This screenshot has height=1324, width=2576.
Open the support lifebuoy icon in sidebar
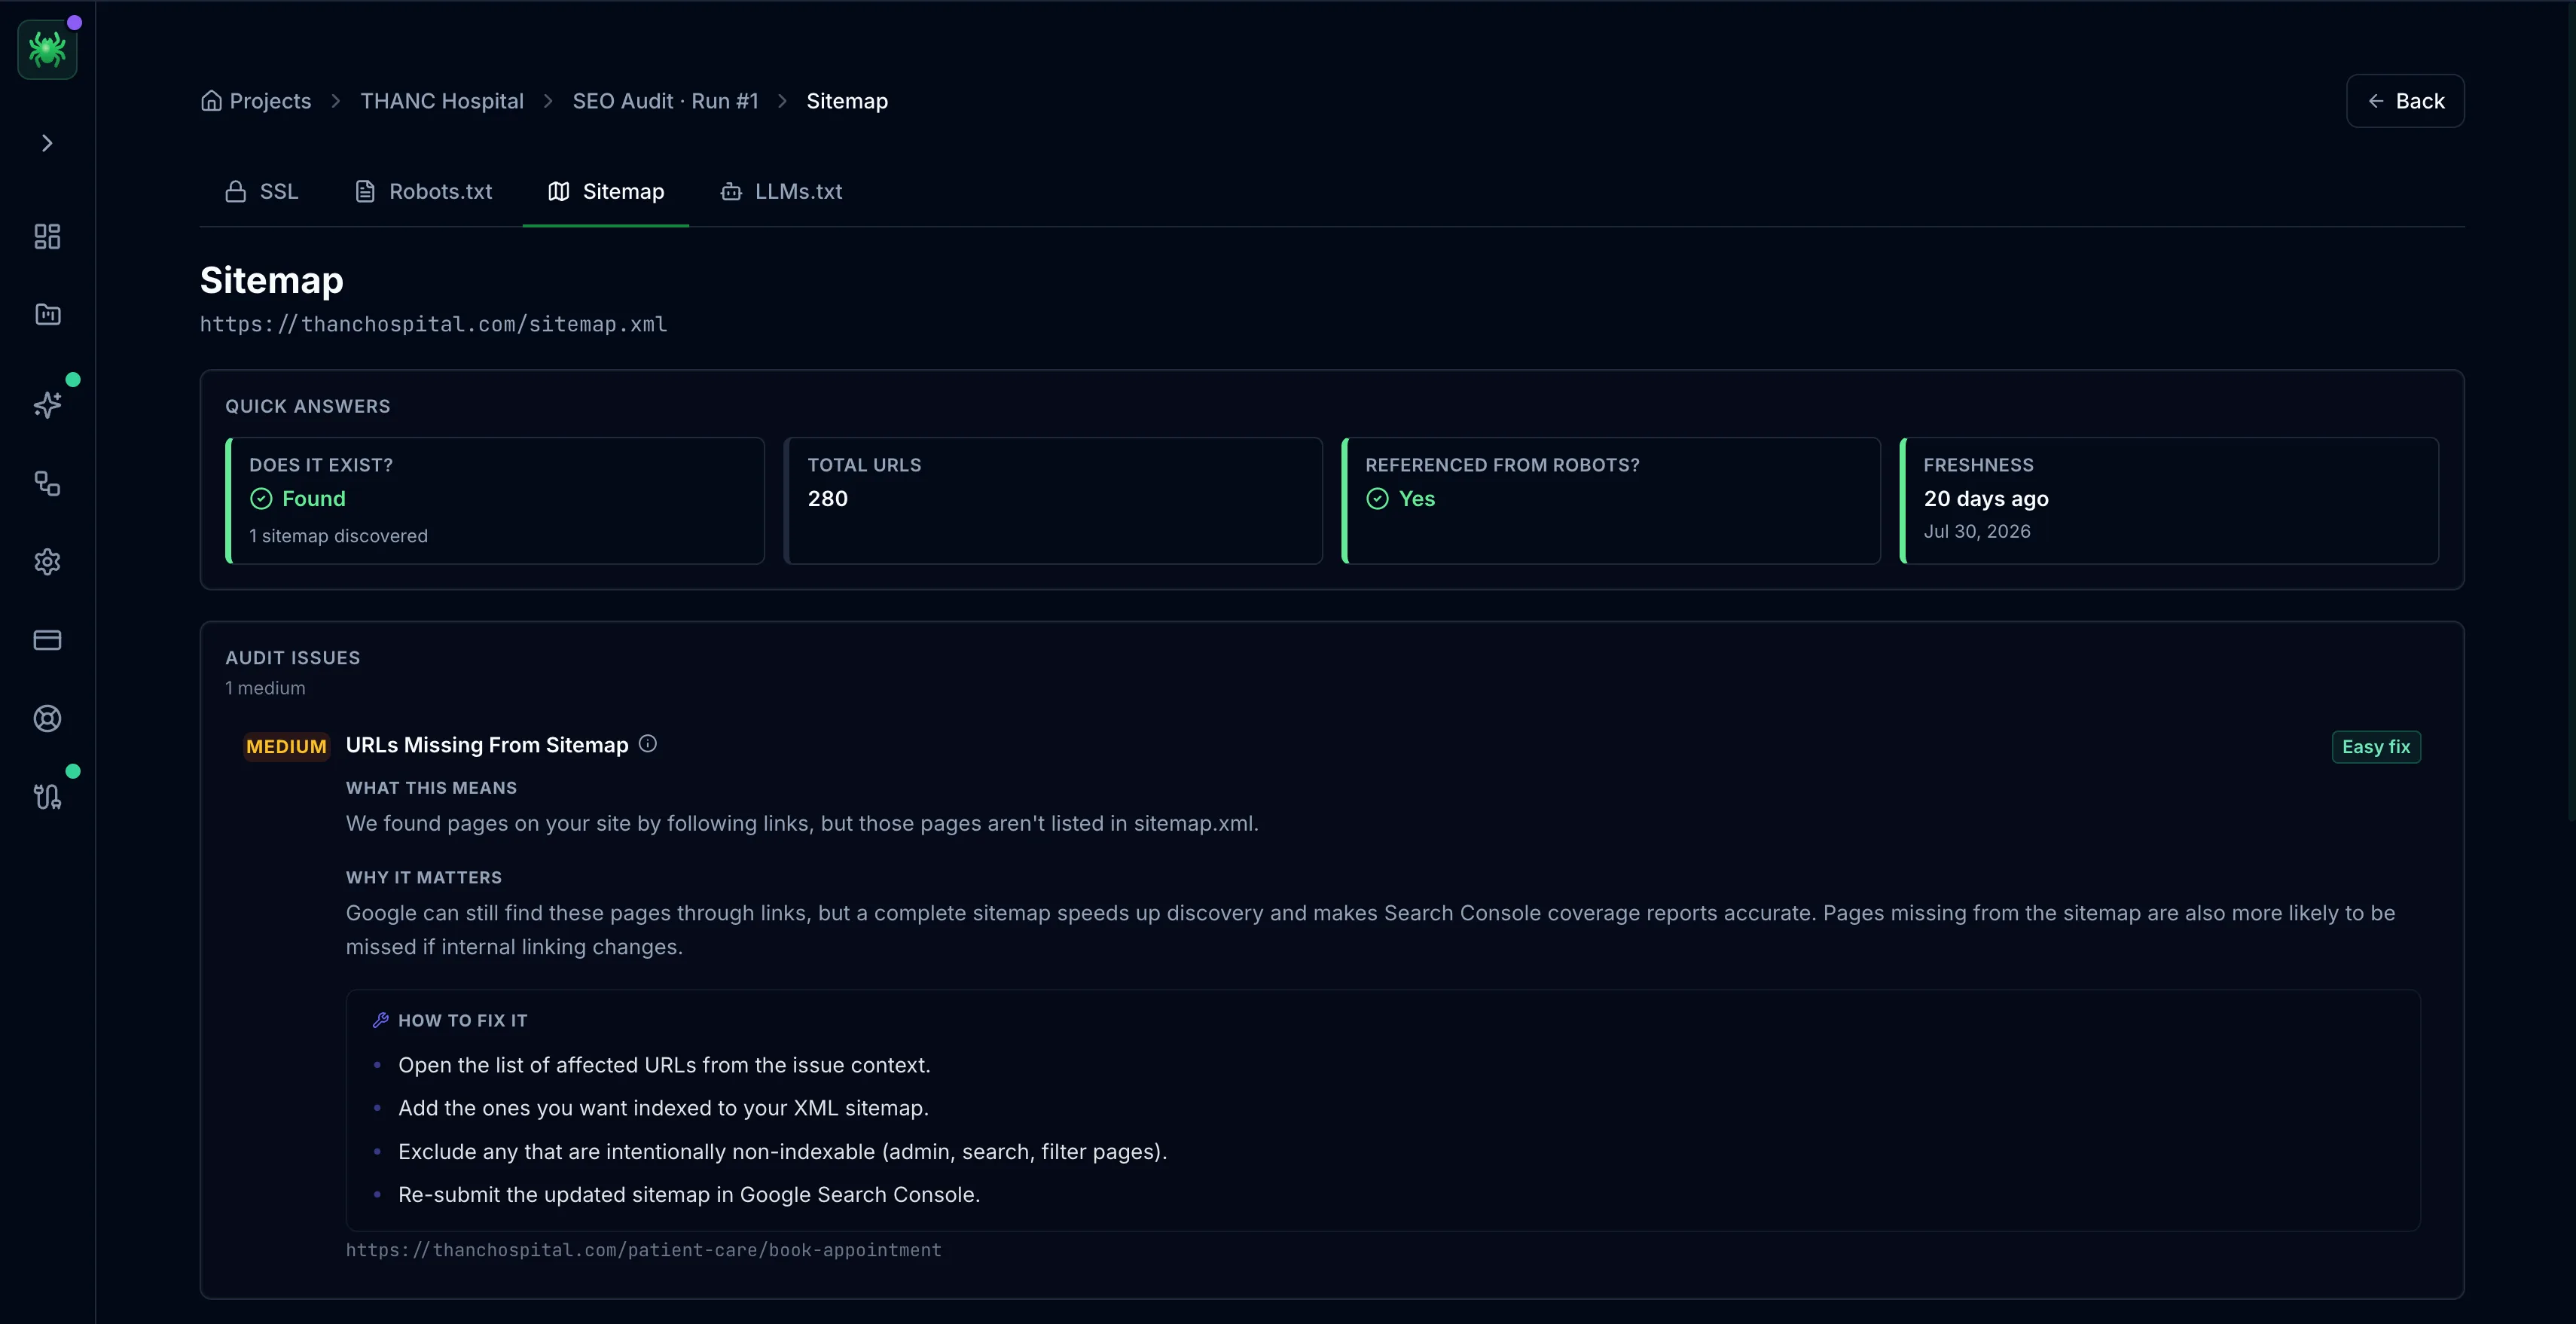click(47, 719)
